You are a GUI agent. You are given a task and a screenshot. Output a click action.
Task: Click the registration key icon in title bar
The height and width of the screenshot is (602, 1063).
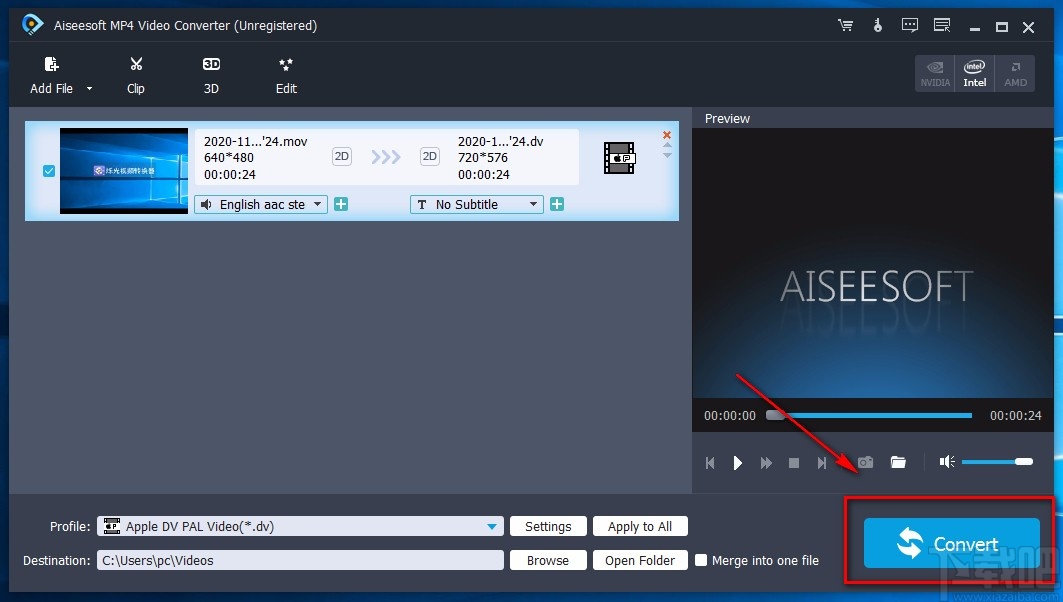coord(877,25)
